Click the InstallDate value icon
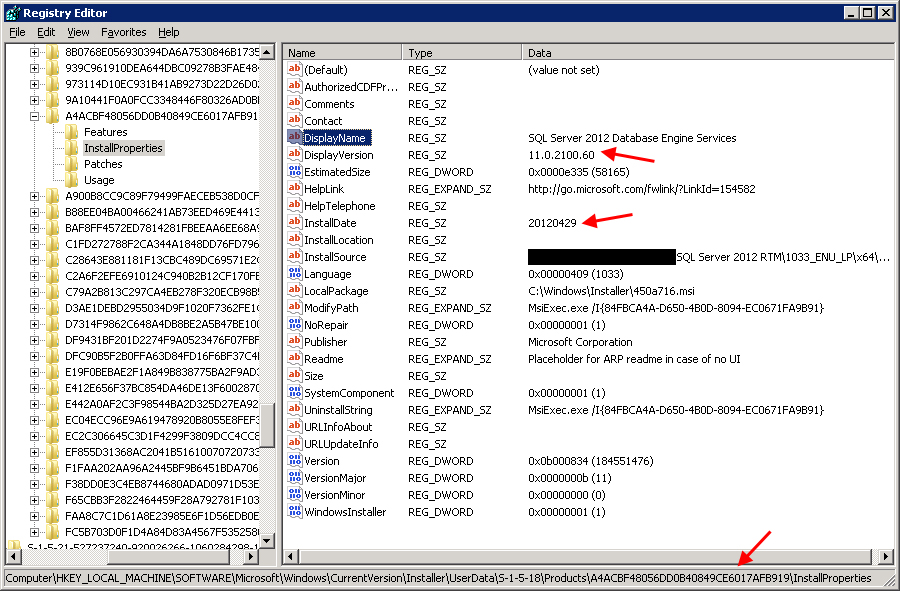The width and height of the screenshot is (900, 591). 294,223
